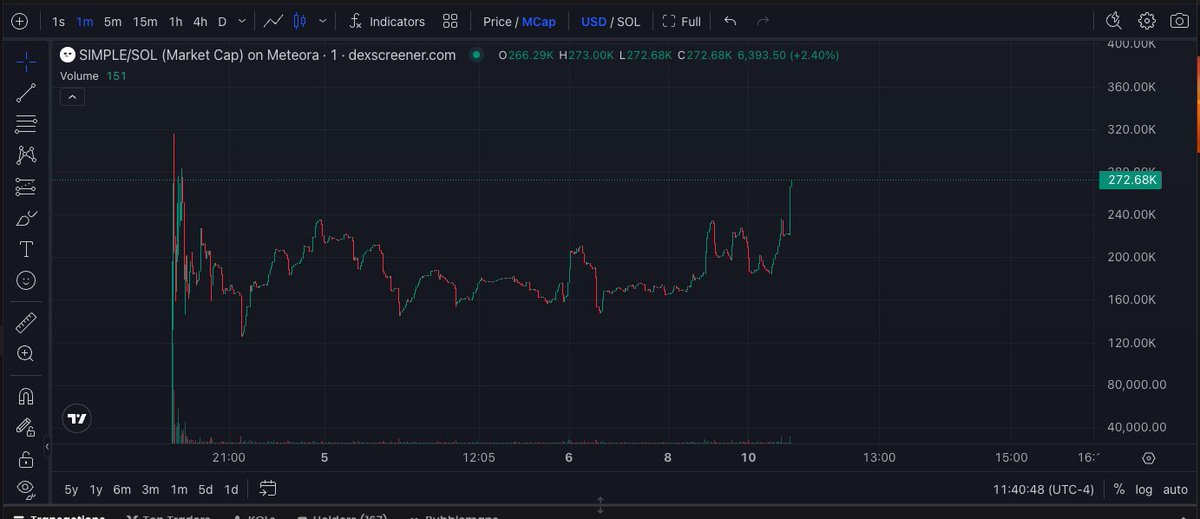
Task: Open chart settings gear
Action: tap(1147, 21)
